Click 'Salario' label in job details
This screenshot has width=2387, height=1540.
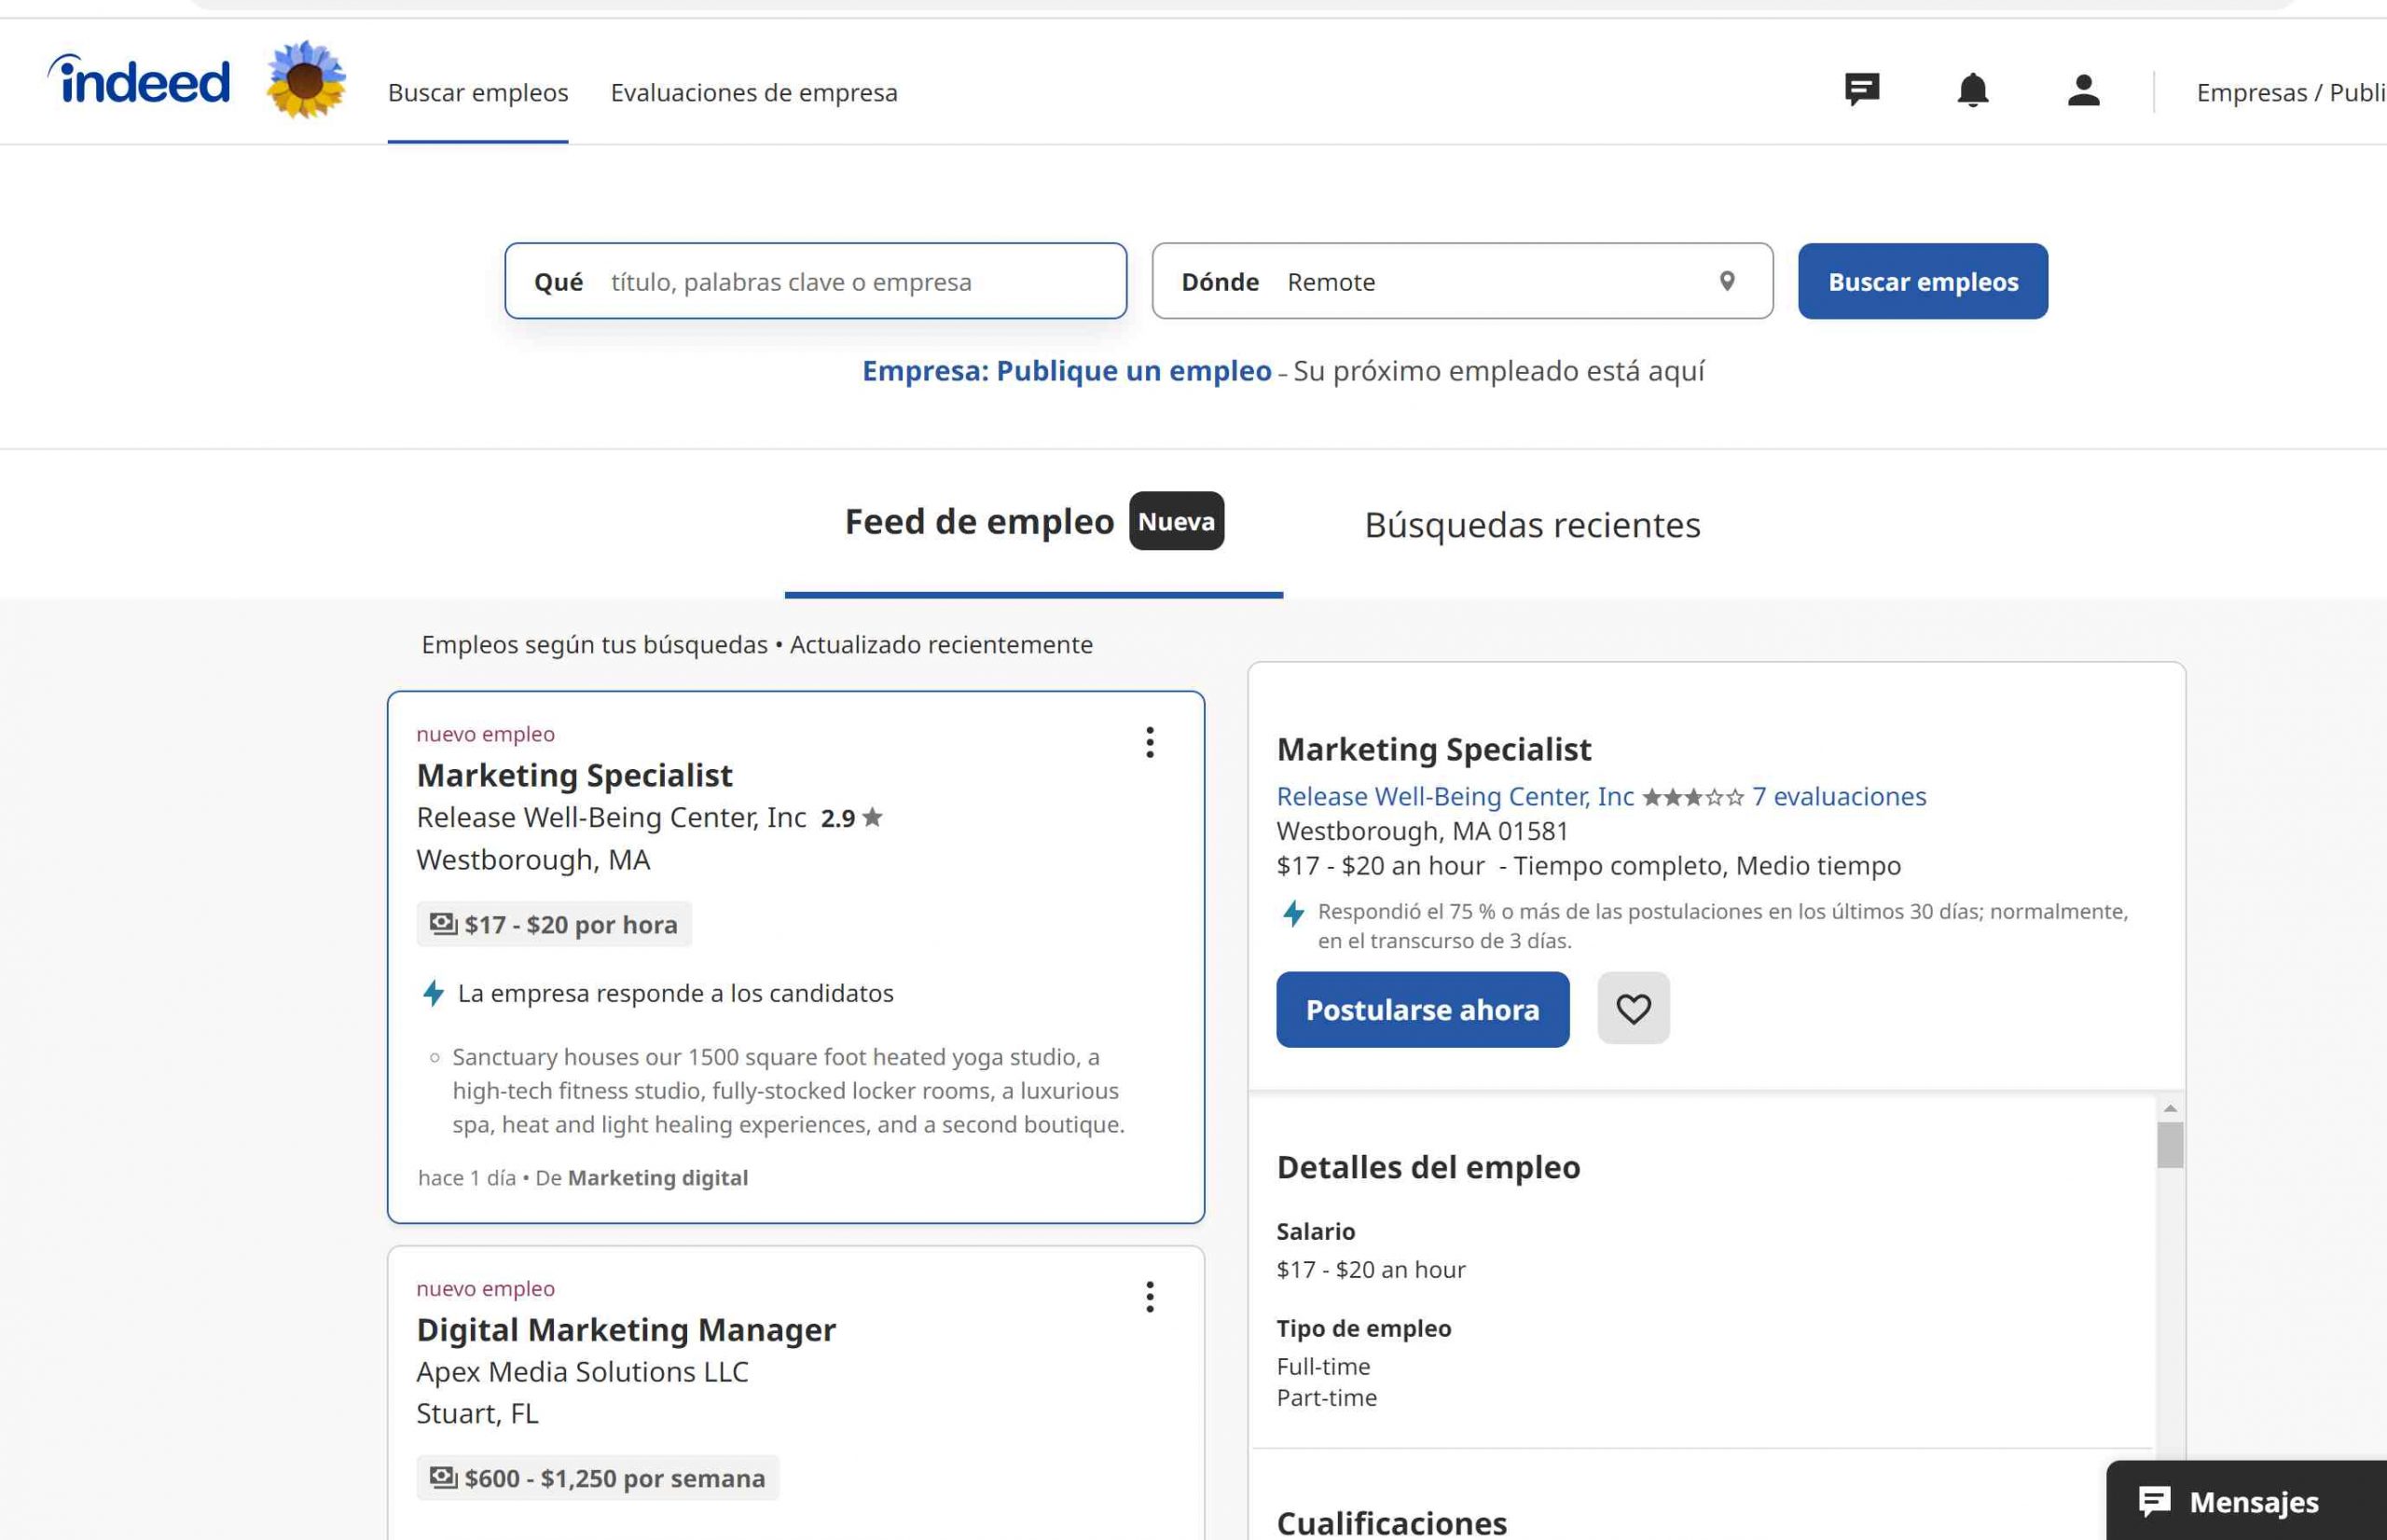1315,1231
